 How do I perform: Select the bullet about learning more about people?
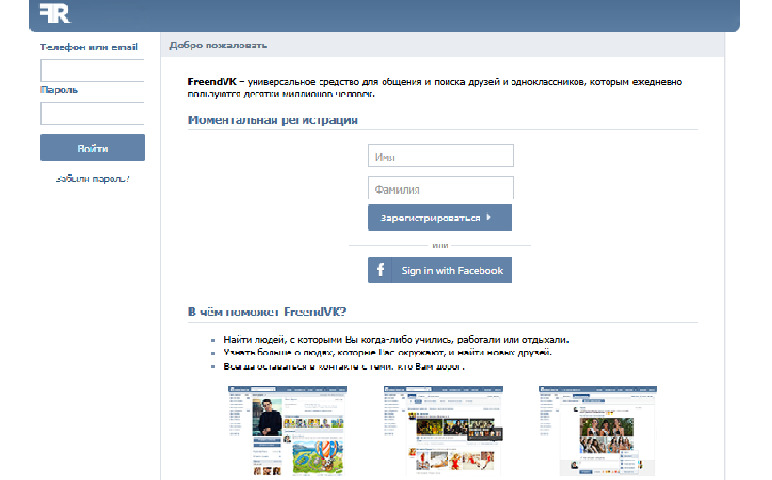[x=387, y=352]
